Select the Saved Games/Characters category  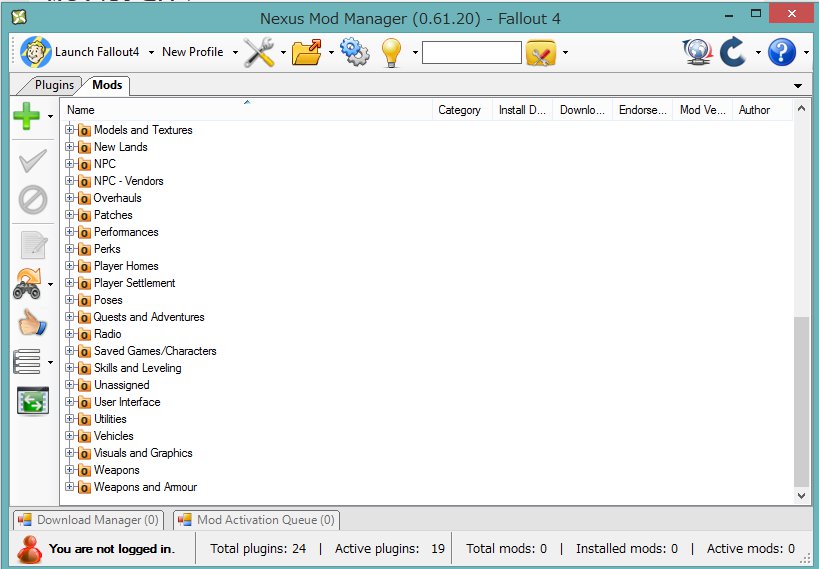pyautogui.click(x=155, y=351)
